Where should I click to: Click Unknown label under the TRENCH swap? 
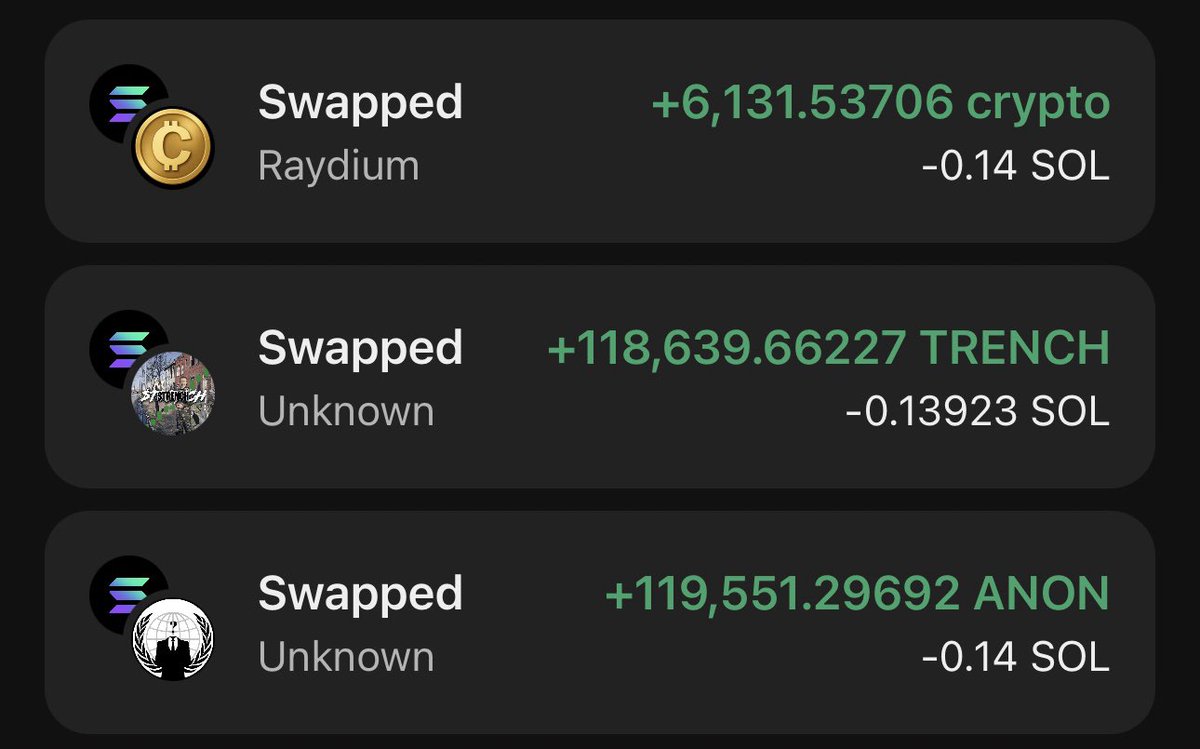tap(346, 411)
